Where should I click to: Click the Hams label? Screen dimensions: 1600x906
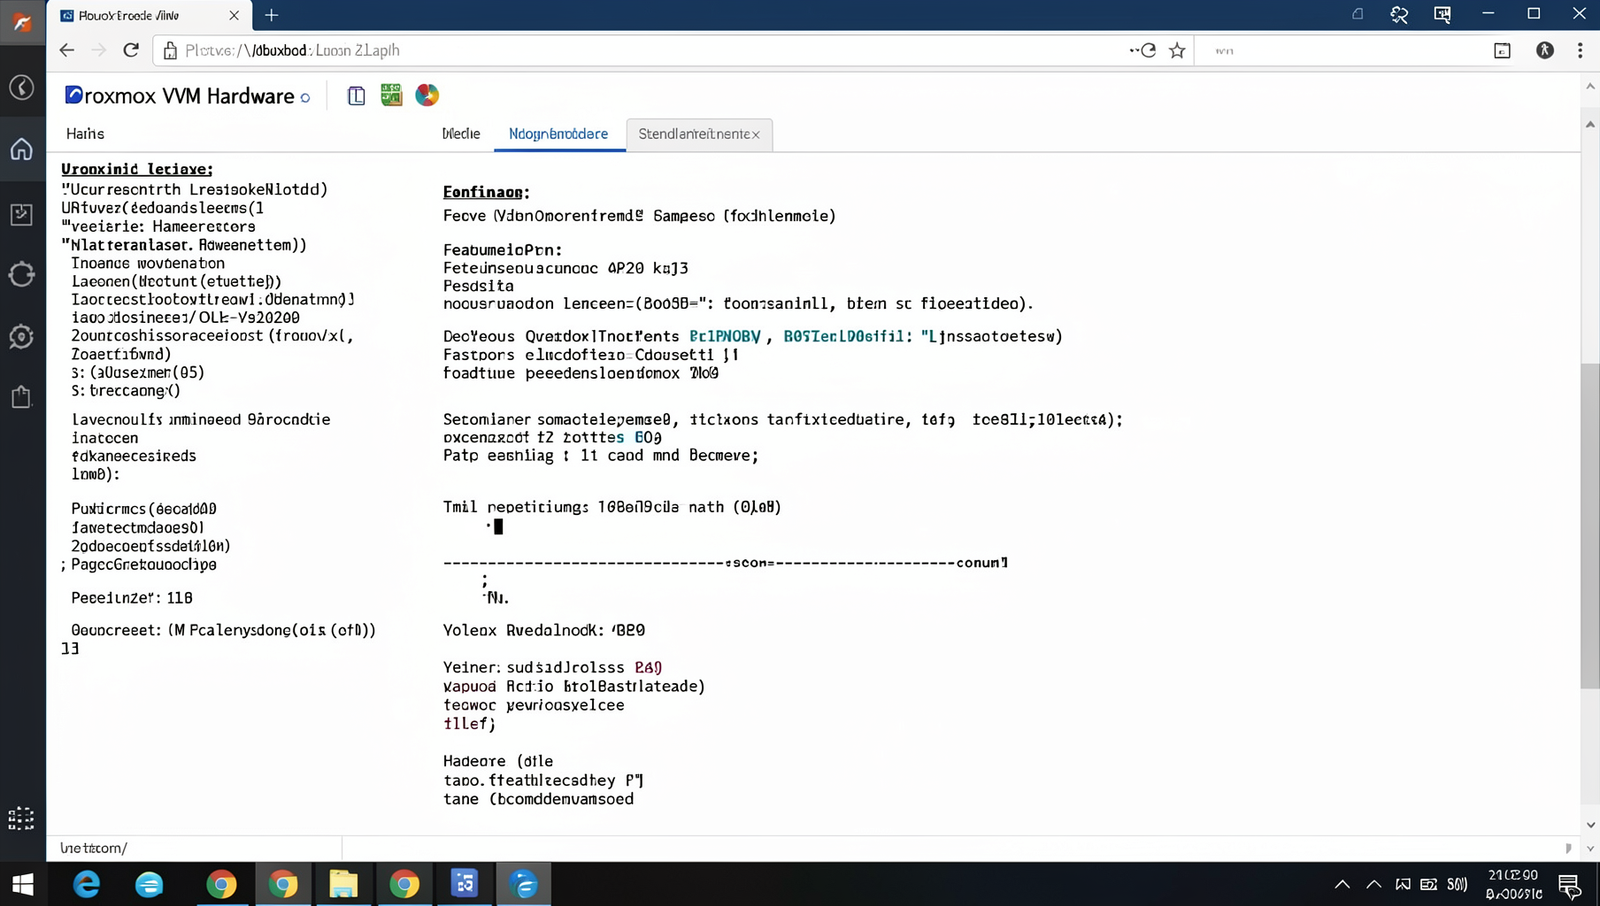click(x=85, y=134)
